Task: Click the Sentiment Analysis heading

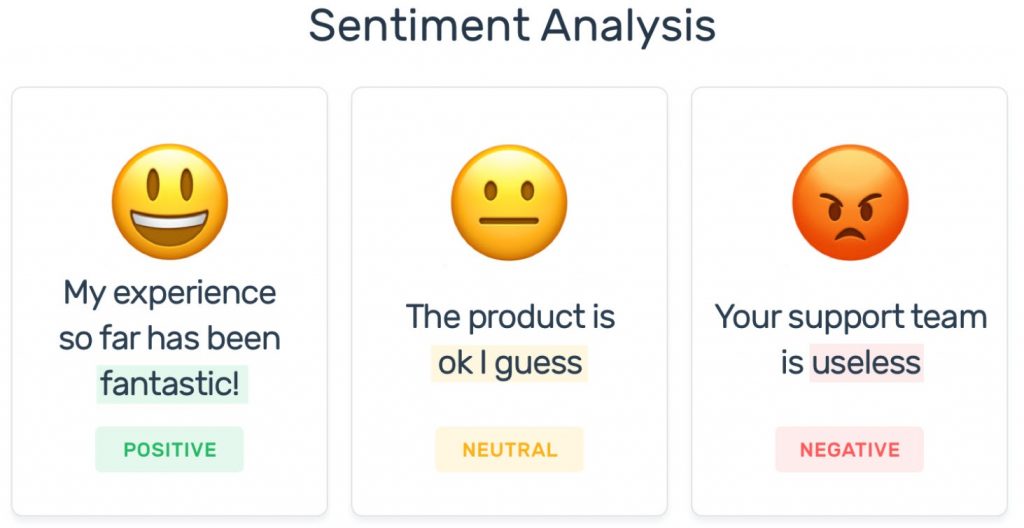Action: click(512, 26)
